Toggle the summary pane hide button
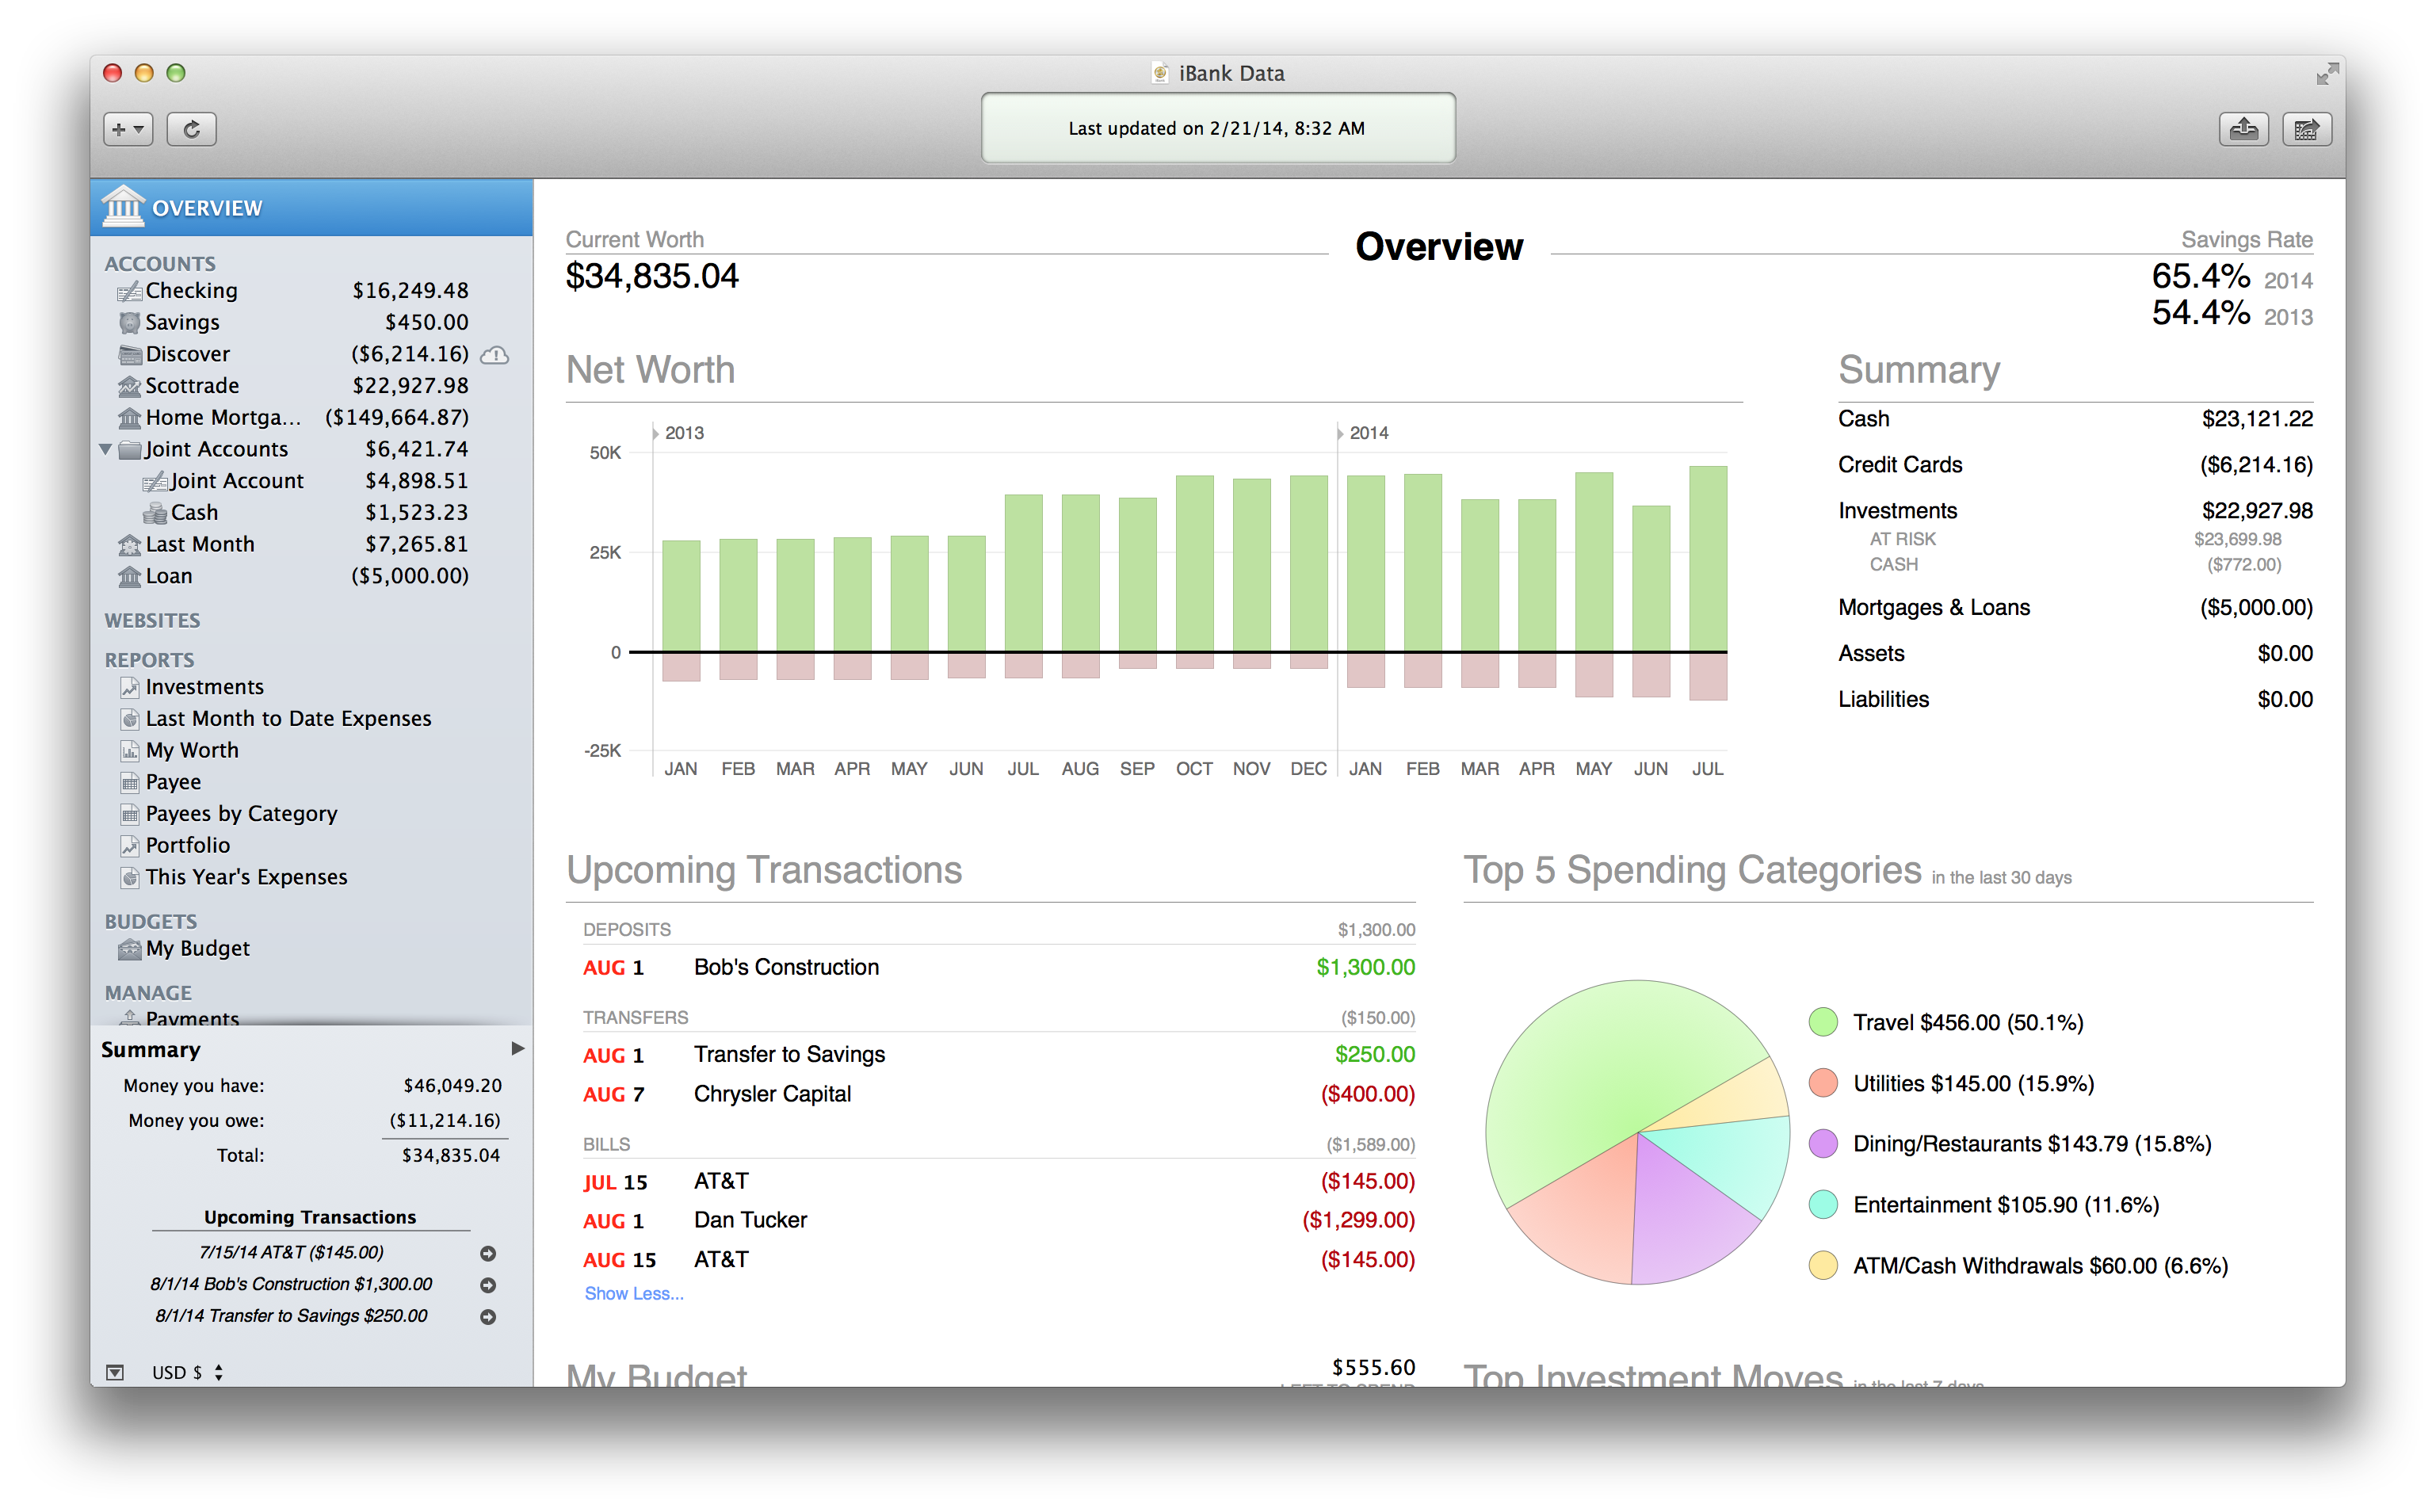 (116, 1372)
